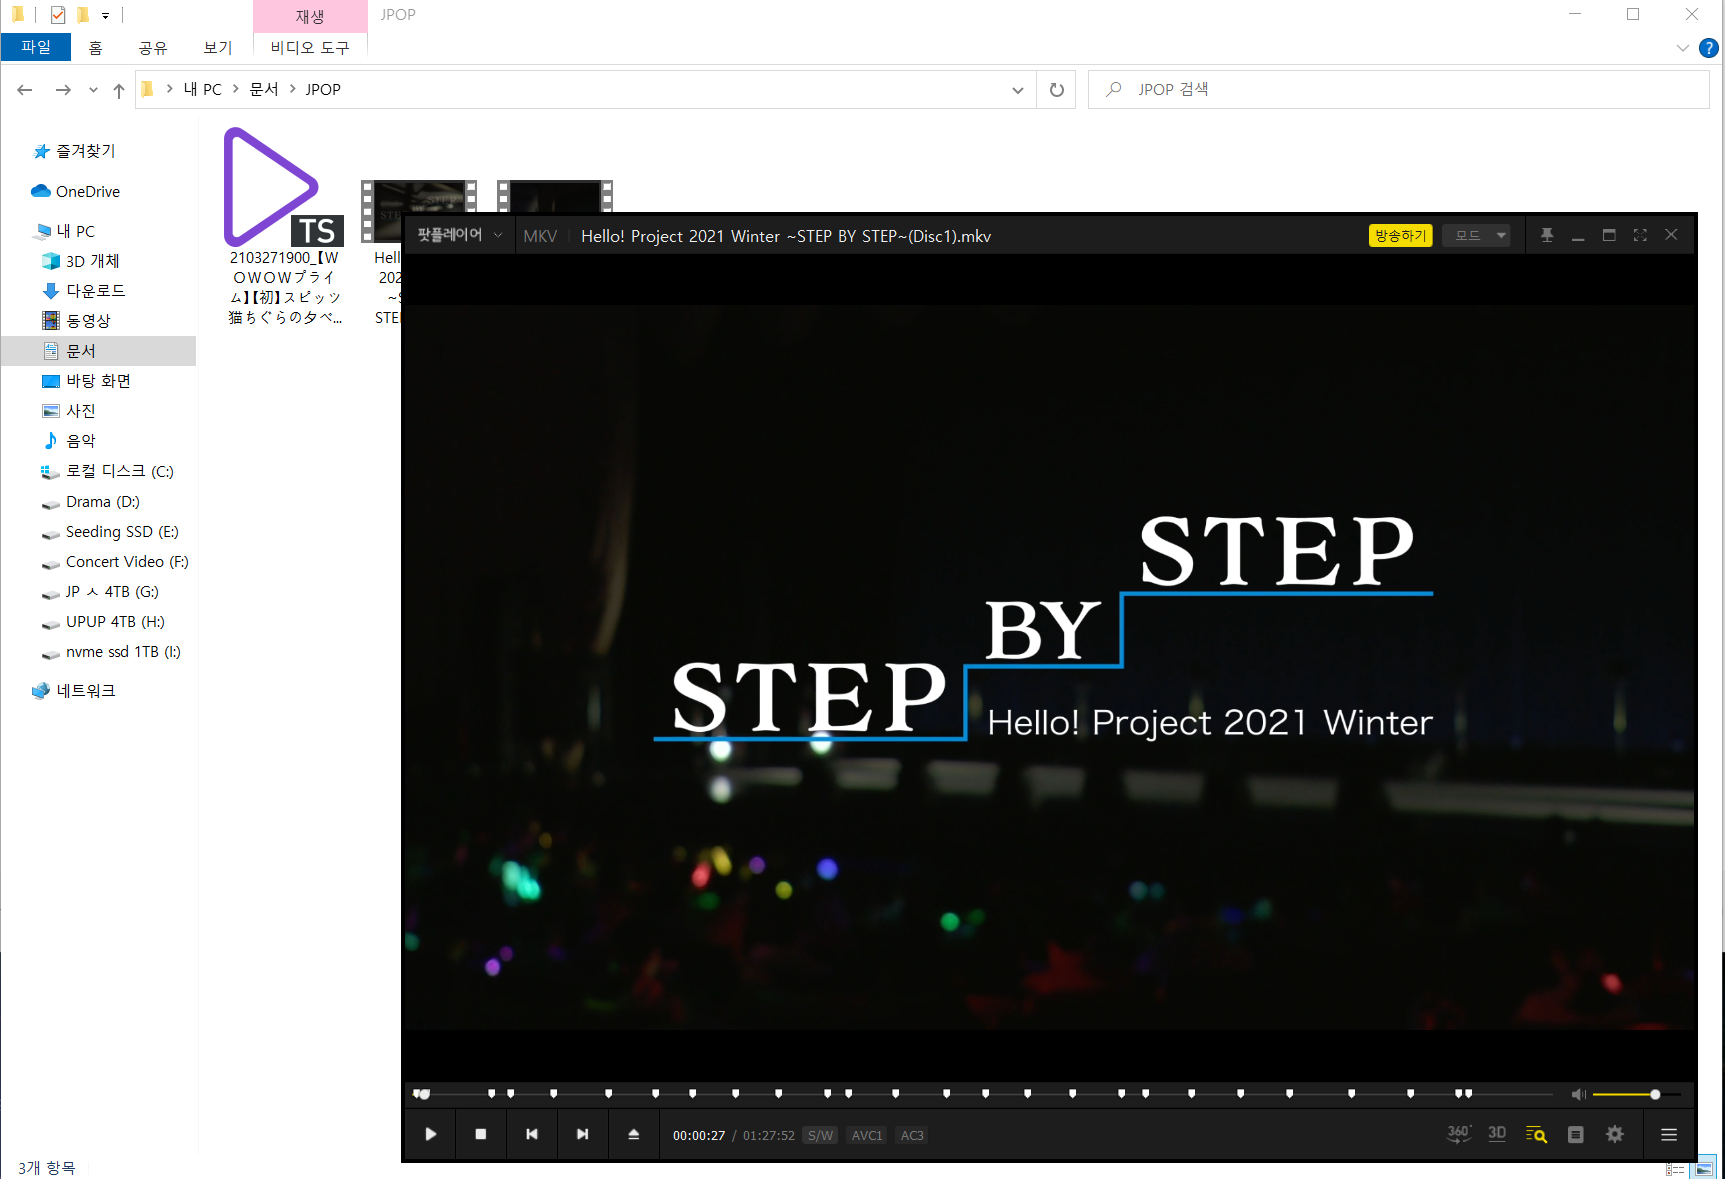
Task: Click the AVC1 video codec label
Action: click(x=867, y=1135)
